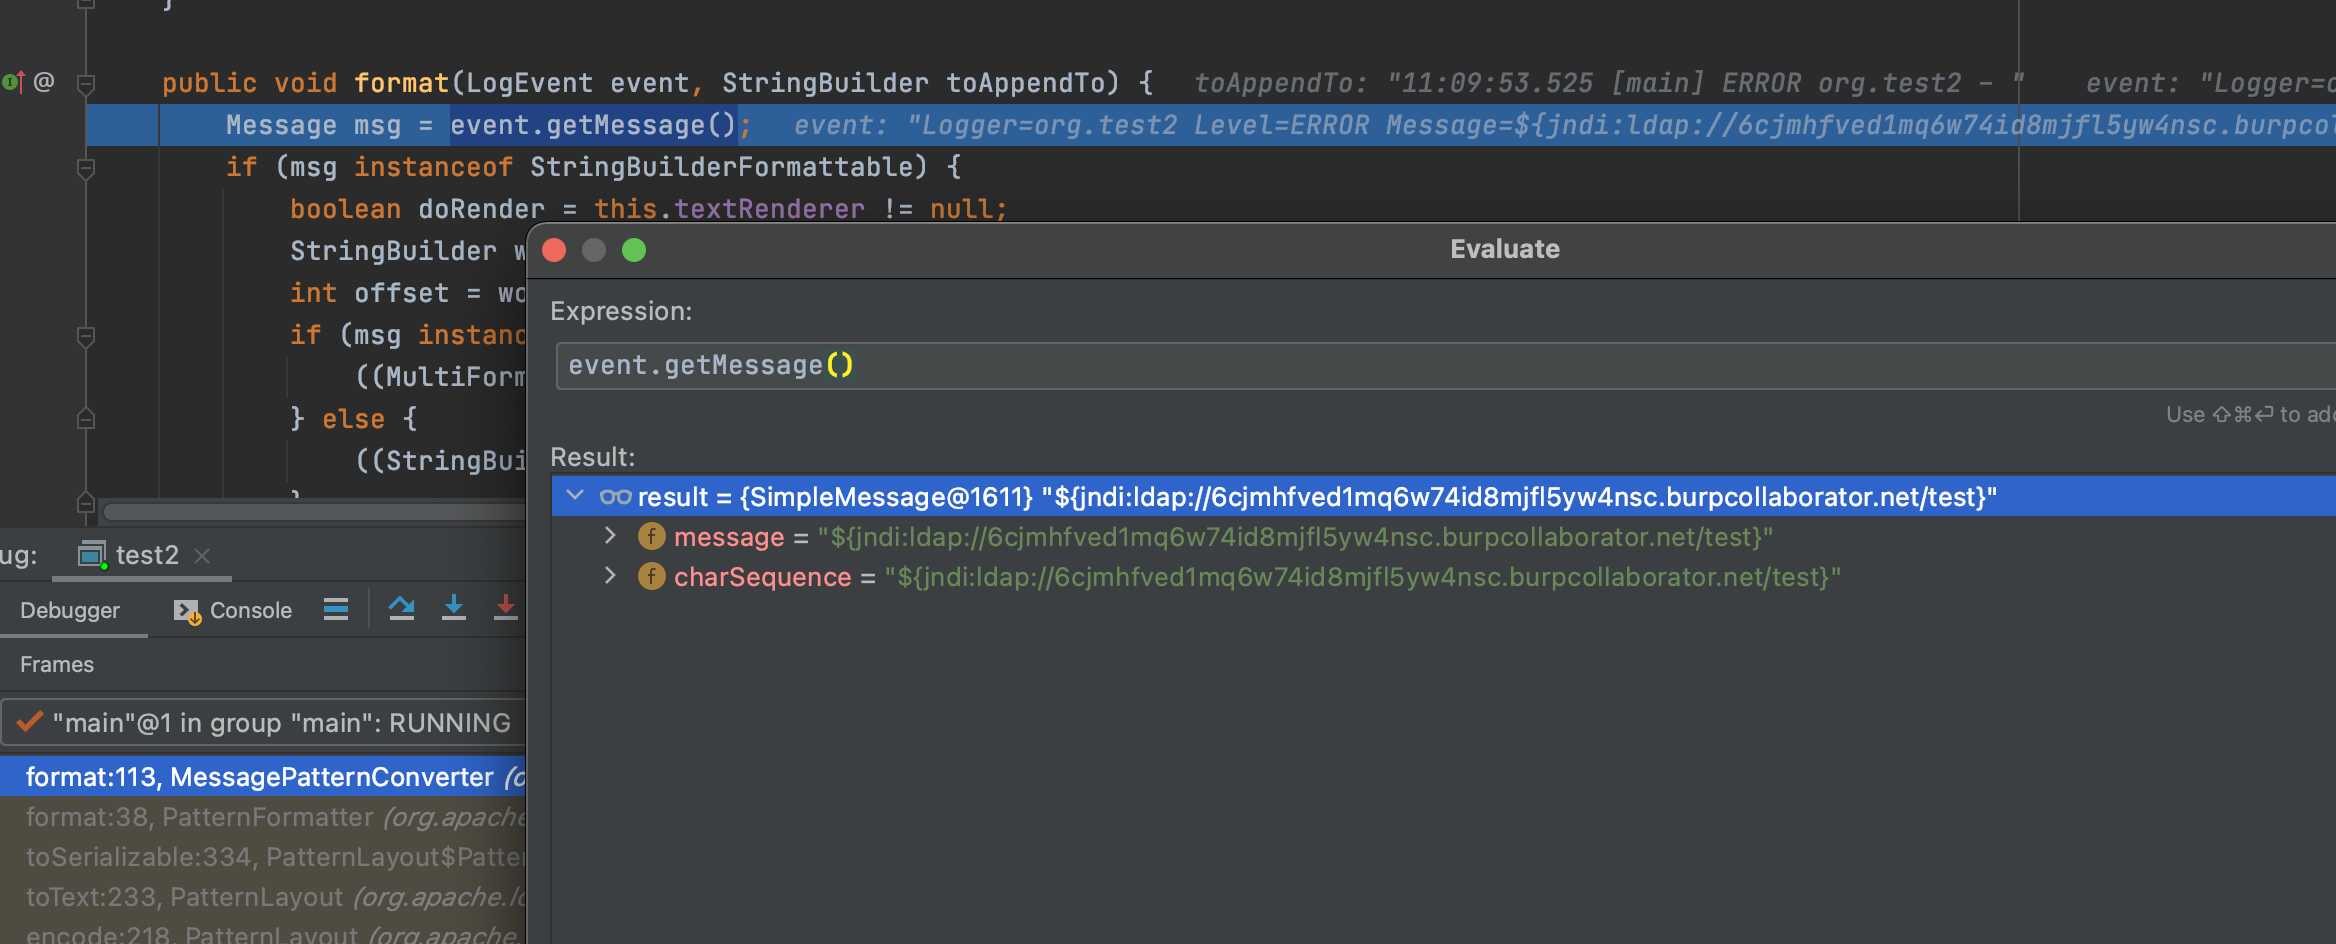Click 'this.textRenderer' in the code
The height and width of the screenshot is (944, 2336).
[729, 209]
